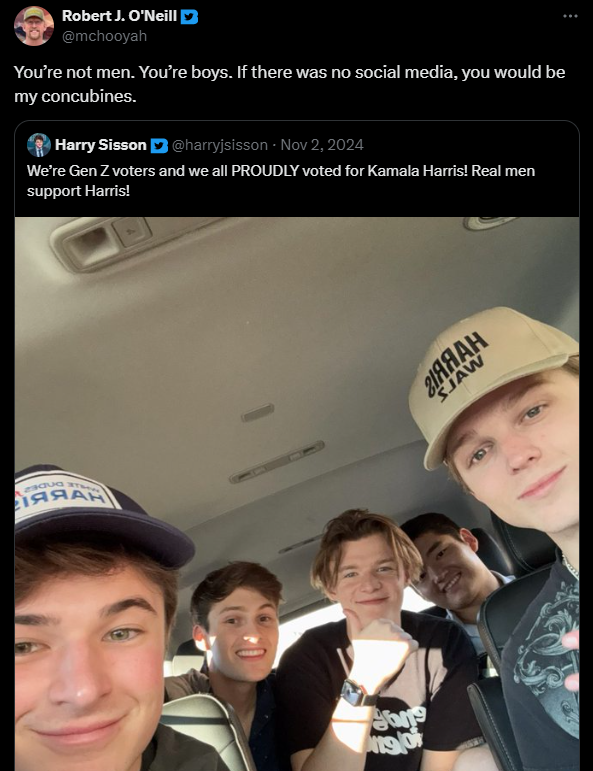Open Robert J. O'Neill's profile avatar
This screenshot has height=771, width=593.
[33, 26]
